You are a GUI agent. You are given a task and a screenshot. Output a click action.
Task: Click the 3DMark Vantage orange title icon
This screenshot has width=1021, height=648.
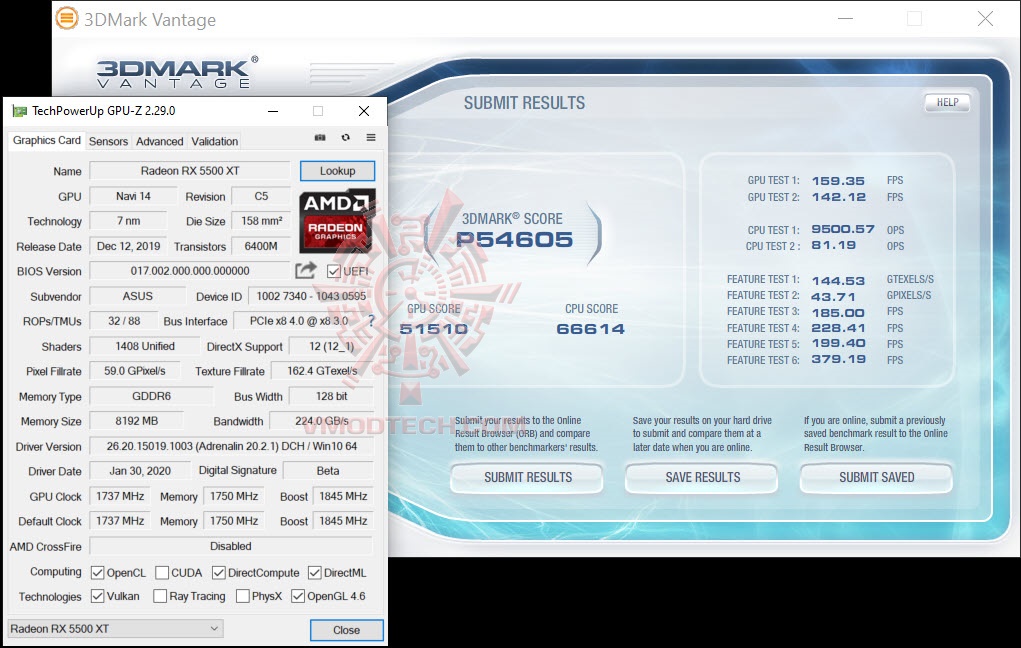(66, 18)
